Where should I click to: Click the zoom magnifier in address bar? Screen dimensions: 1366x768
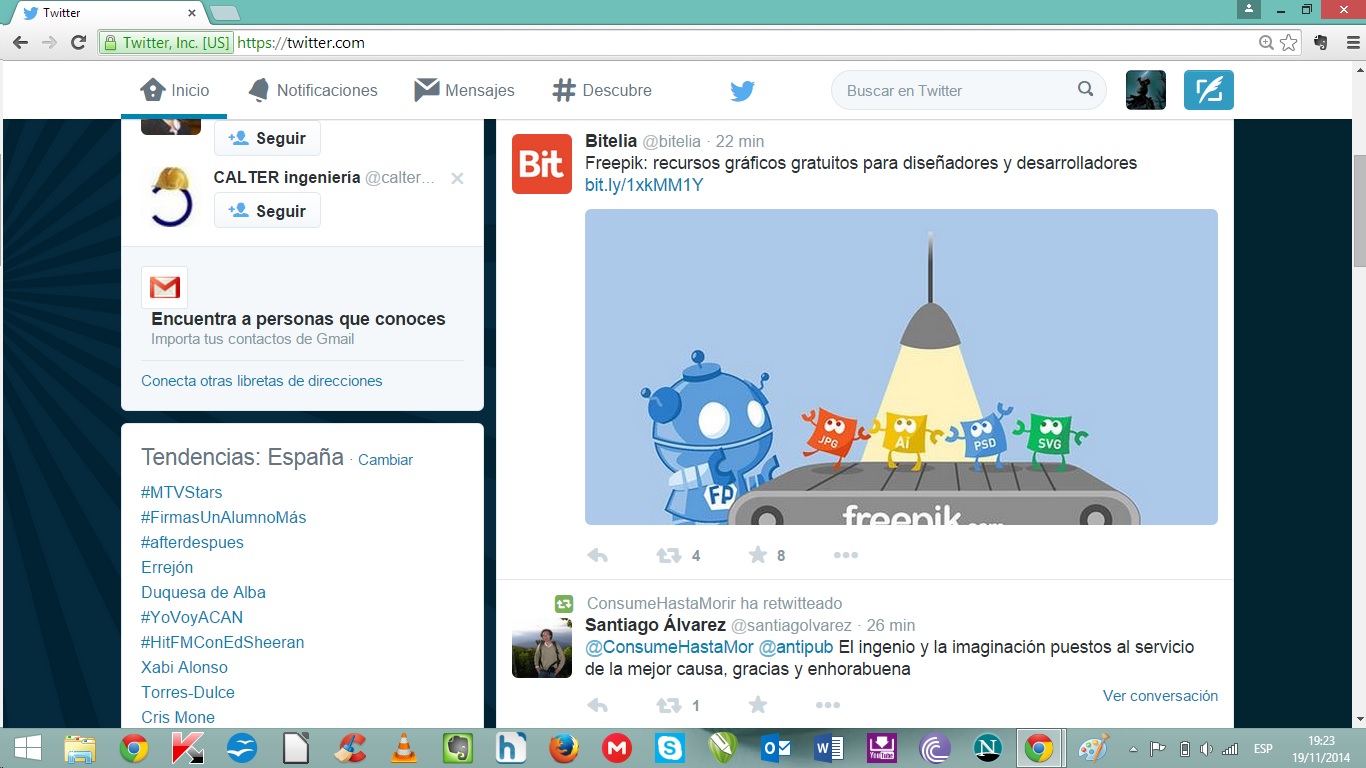pyautogui.click(x=1266, y=43)
